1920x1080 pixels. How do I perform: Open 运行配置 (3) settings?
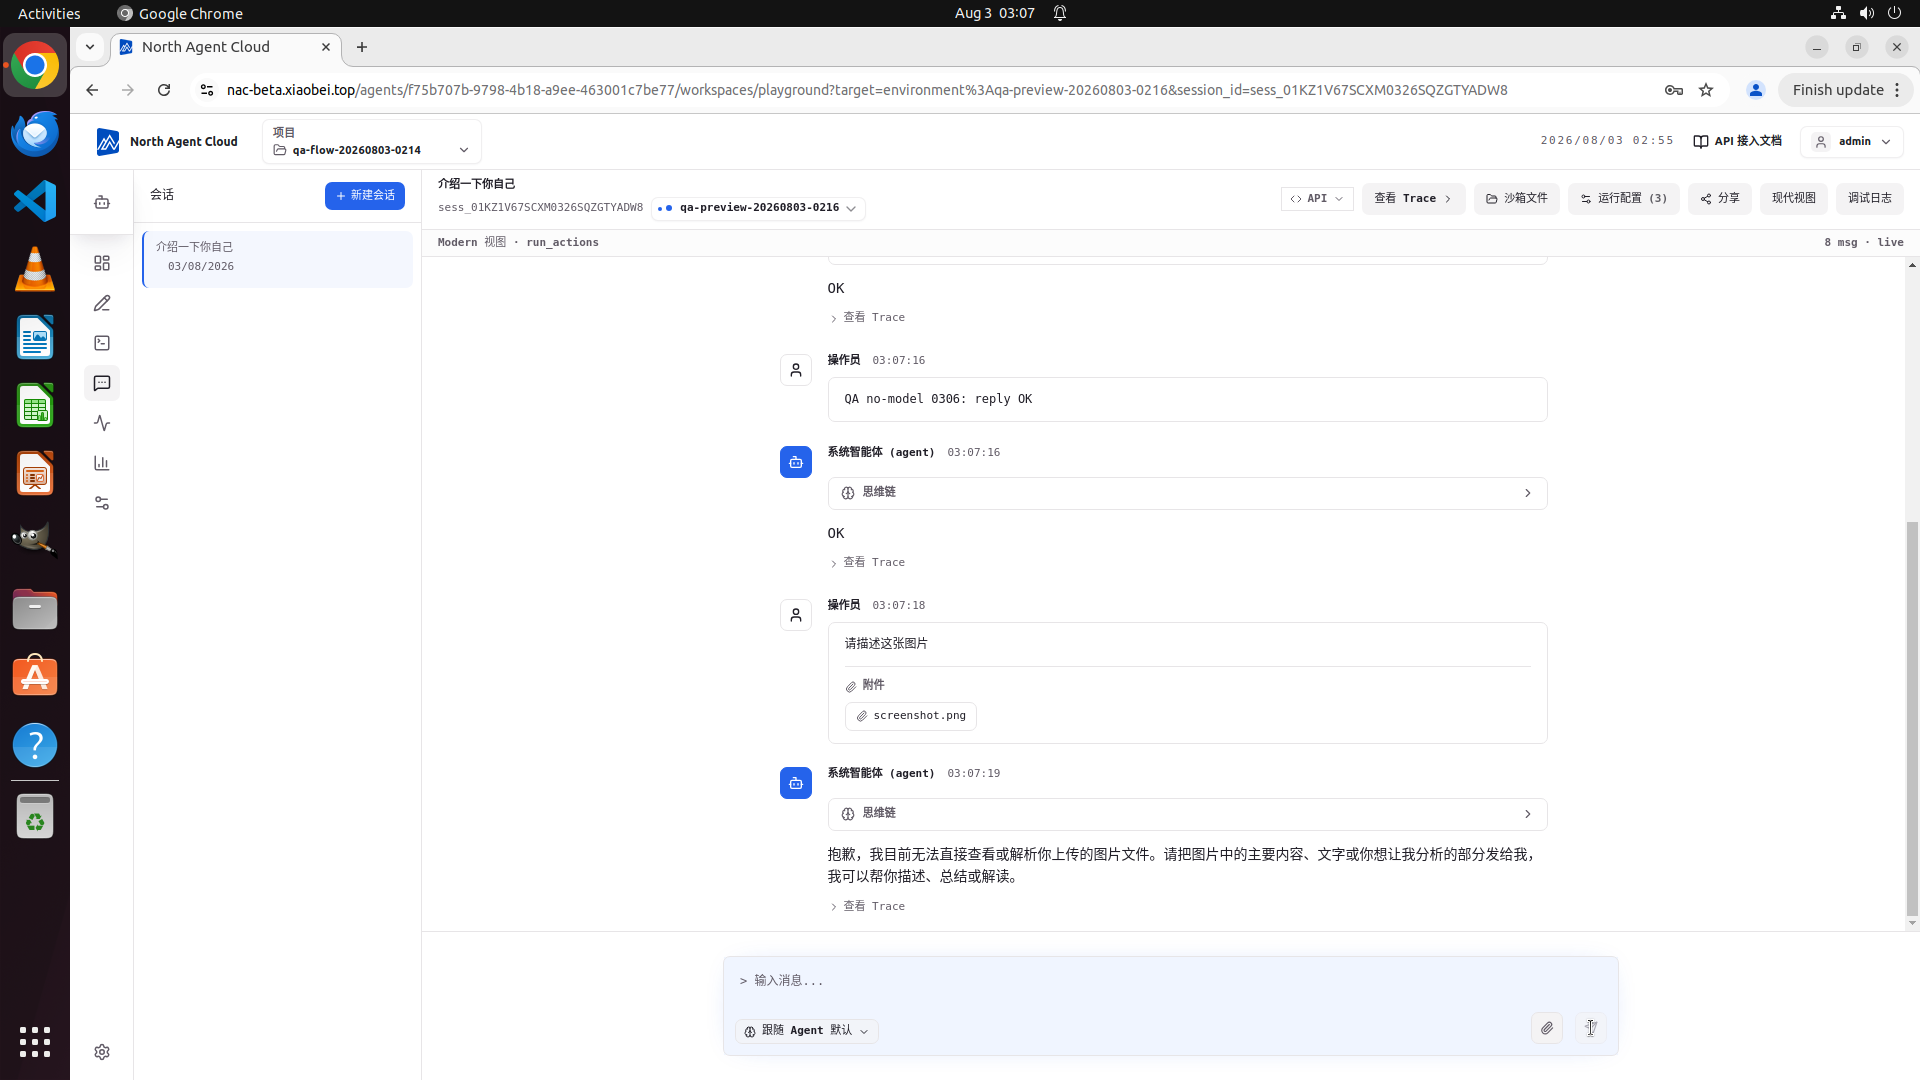click(1624, 199)
